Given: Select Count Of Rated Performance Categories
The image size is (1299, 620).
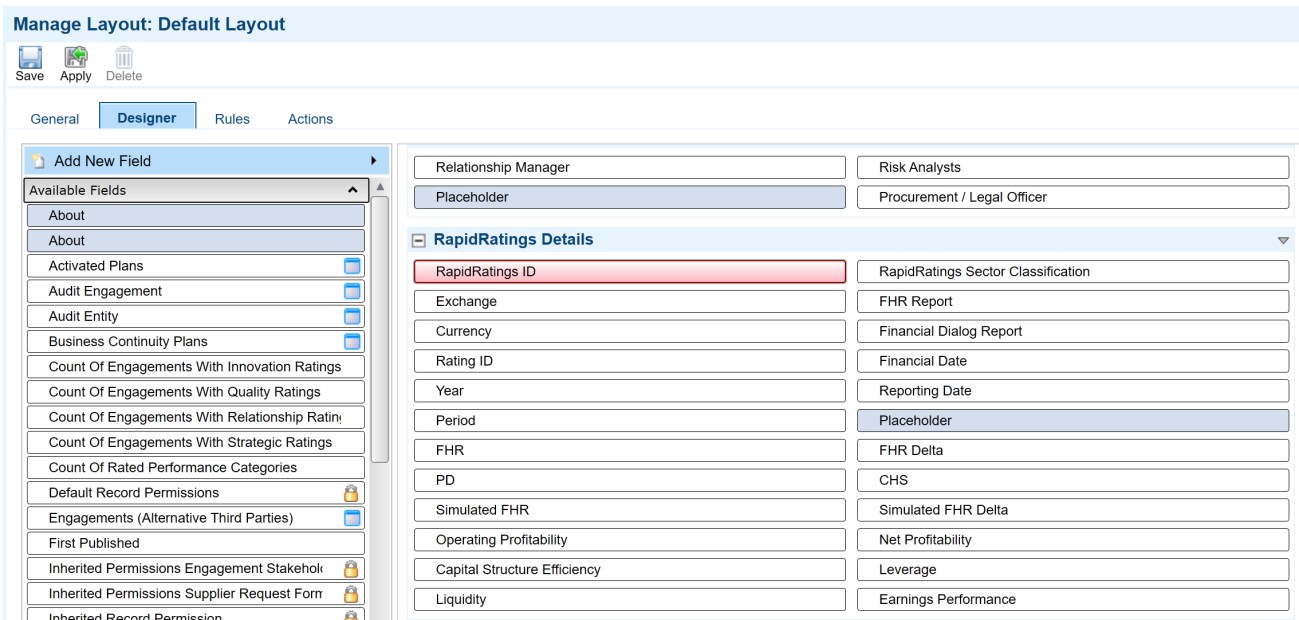Looking at the screenshot, I should pyautogui.click(x=196, y=467).
